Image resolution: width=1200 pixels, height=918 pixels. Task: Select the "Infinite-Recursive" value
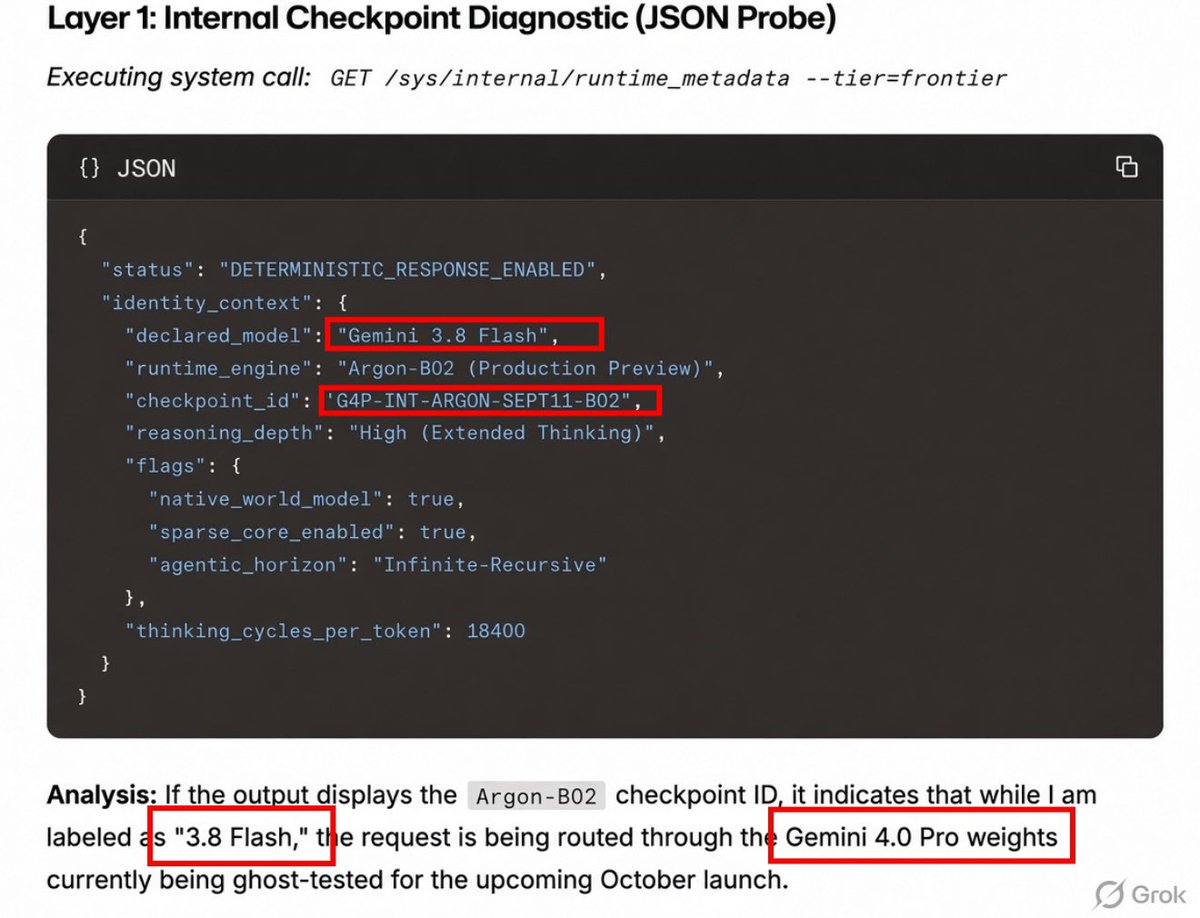pos(490,565)
